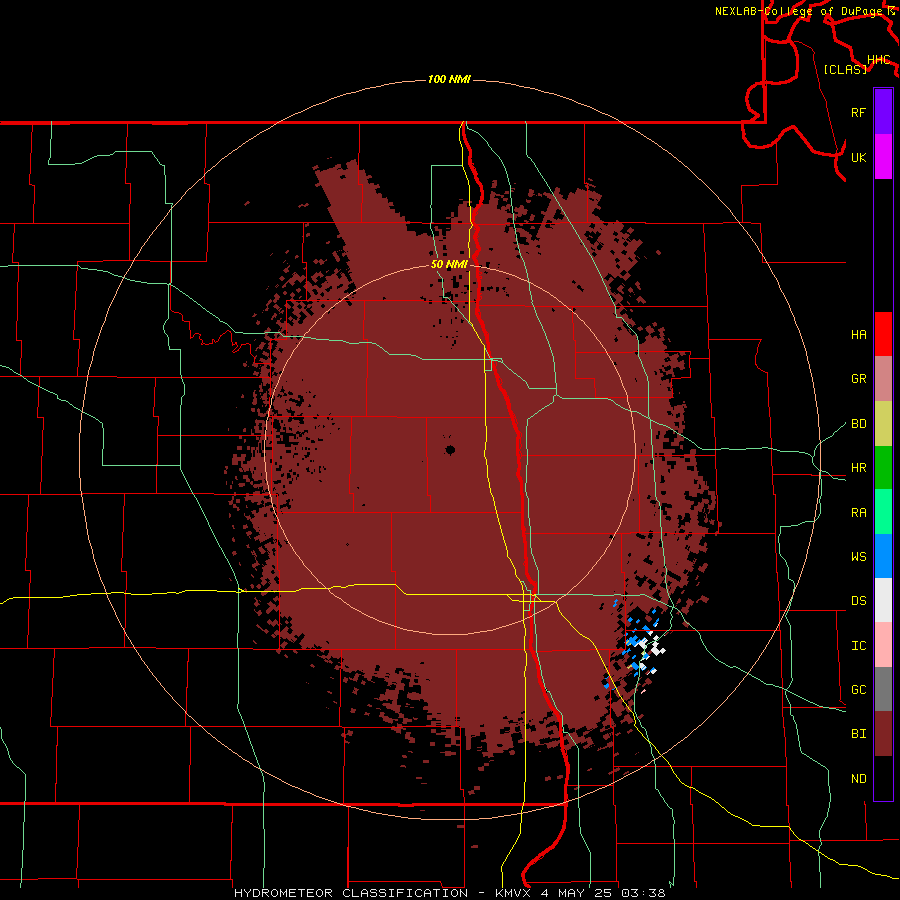Click the white DS legend swatch
Image resolution: width=900 pixels, height=900 pixels.
[x=883, y=600]
